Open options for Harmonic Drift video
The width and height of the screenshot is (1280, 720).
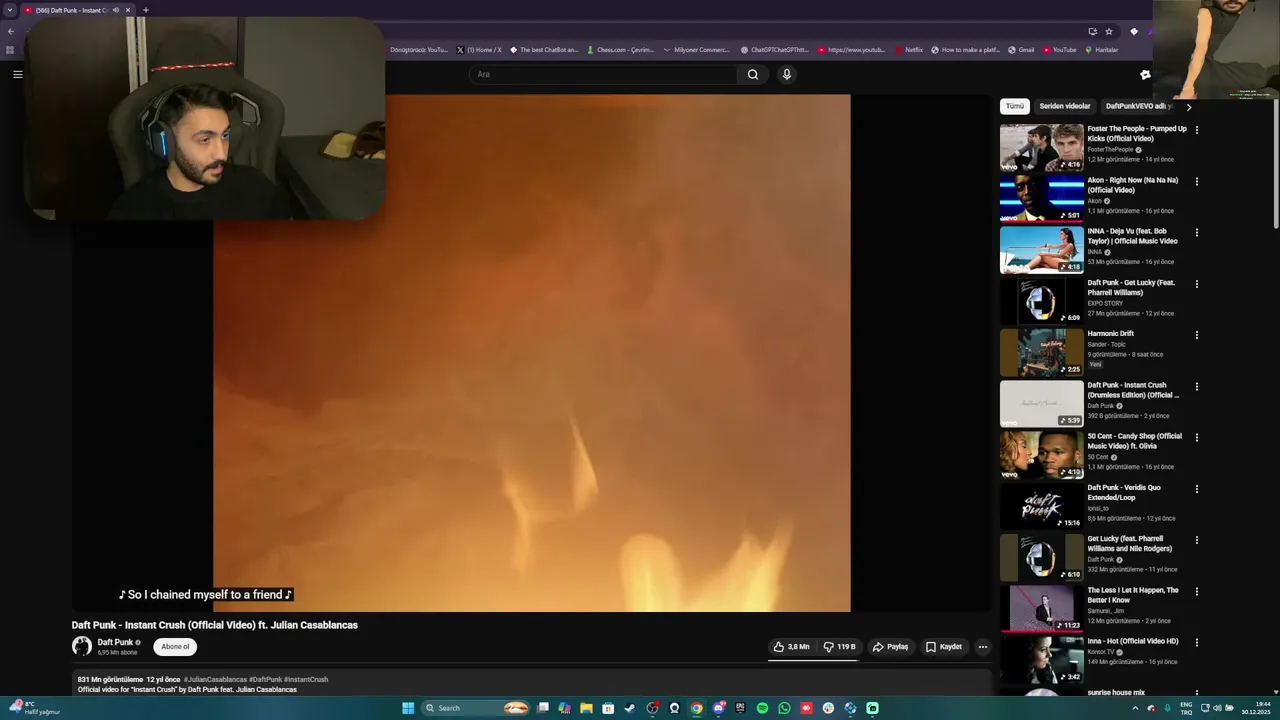tap(1196, 335)
